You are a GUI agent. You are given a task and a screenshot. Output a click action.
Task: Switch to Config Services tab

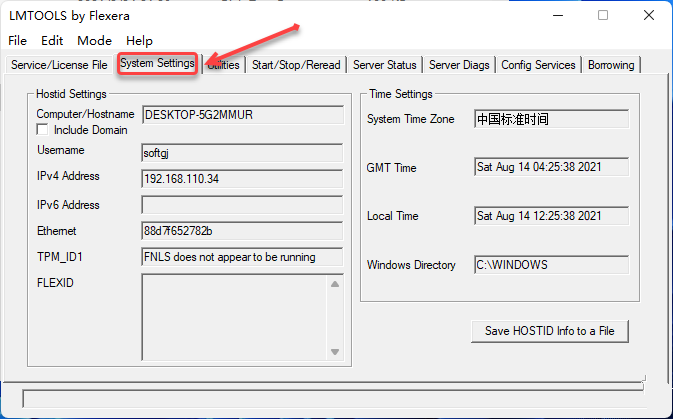pos(538,65)
